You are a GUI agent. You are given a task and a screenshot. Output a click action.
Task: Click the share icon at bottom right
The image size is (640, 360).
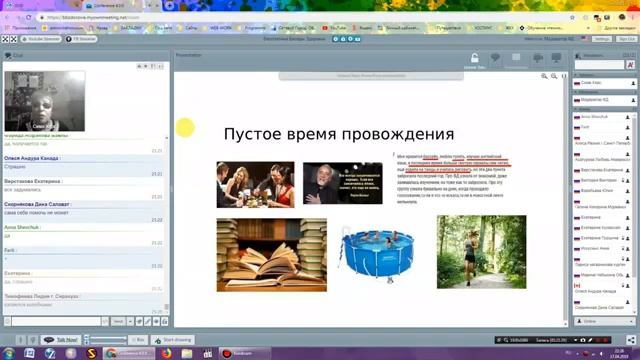coord(631,340)
